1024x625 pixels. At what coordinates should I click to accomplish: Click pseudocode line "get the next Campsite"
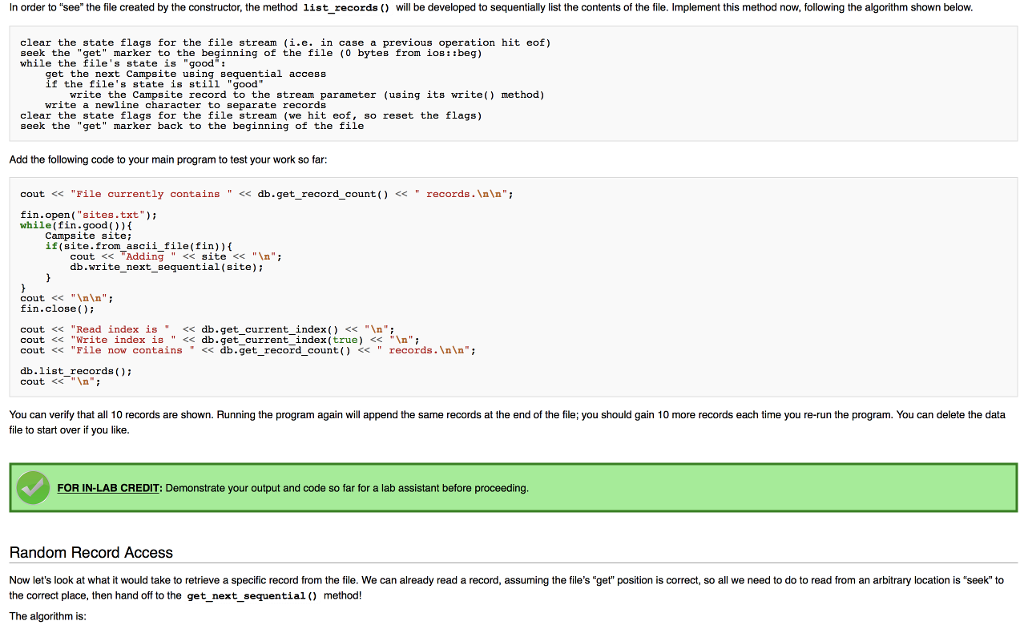click(185, 74)
